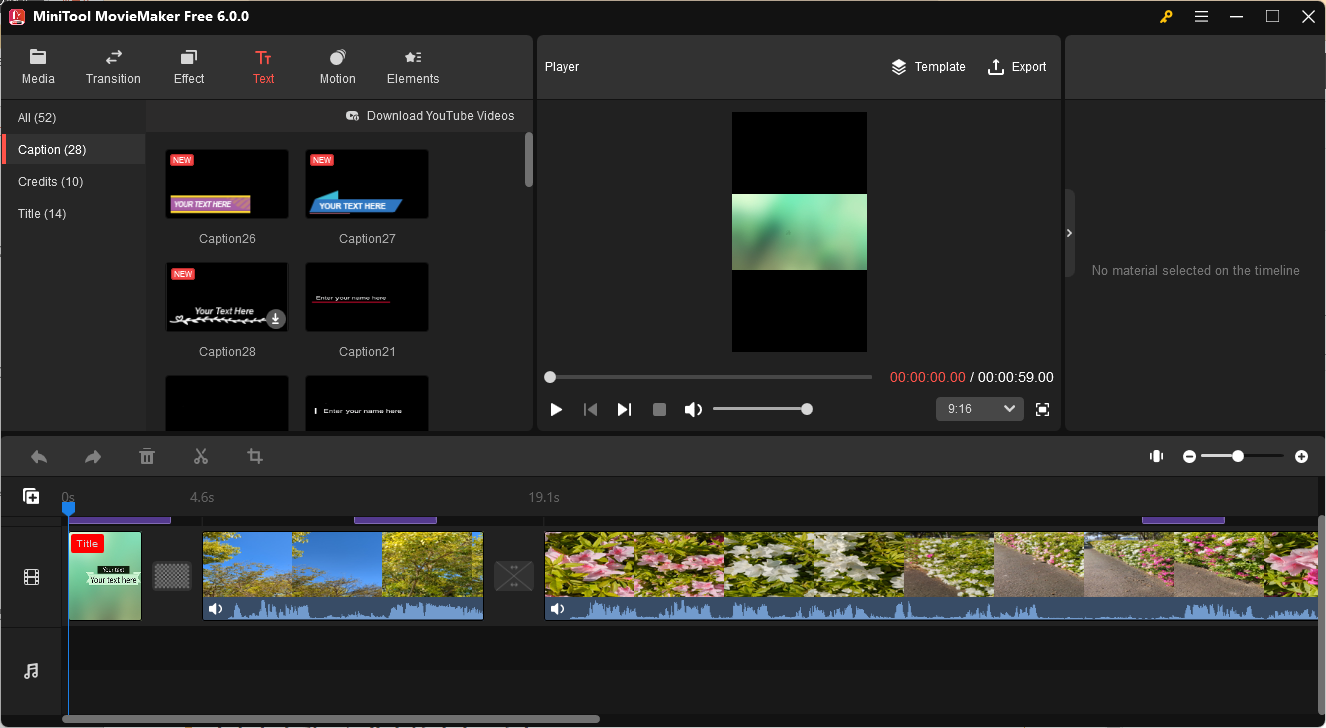Click the undo arrow icon
This screenshot has height=728, width=1326.
[x=39, y=457]
